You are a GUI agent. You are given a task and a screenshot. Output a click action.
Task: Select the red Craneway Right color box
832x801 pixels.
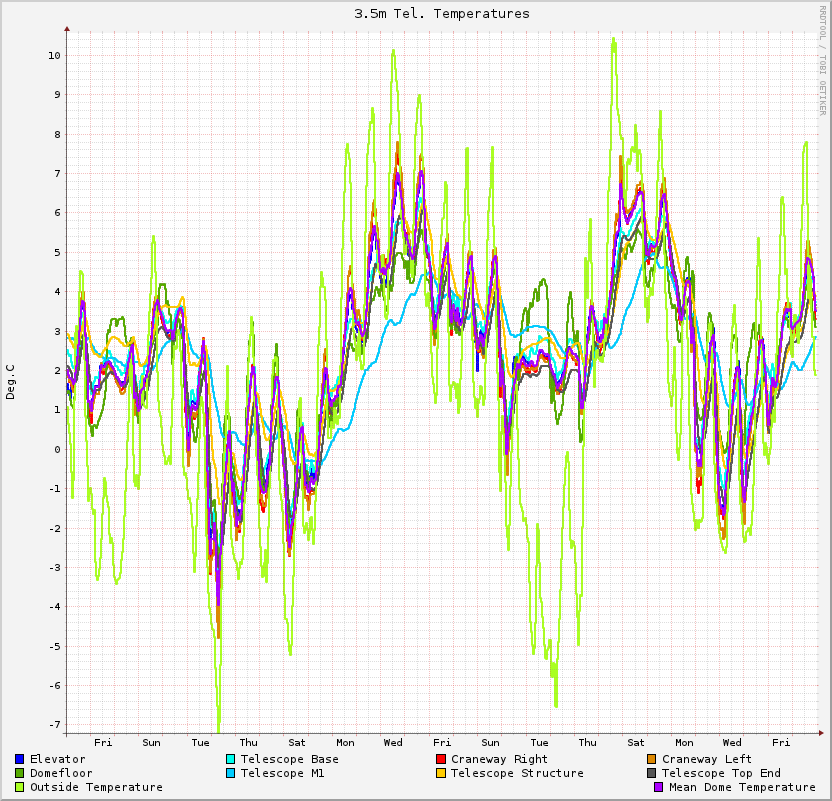[441, 759]
